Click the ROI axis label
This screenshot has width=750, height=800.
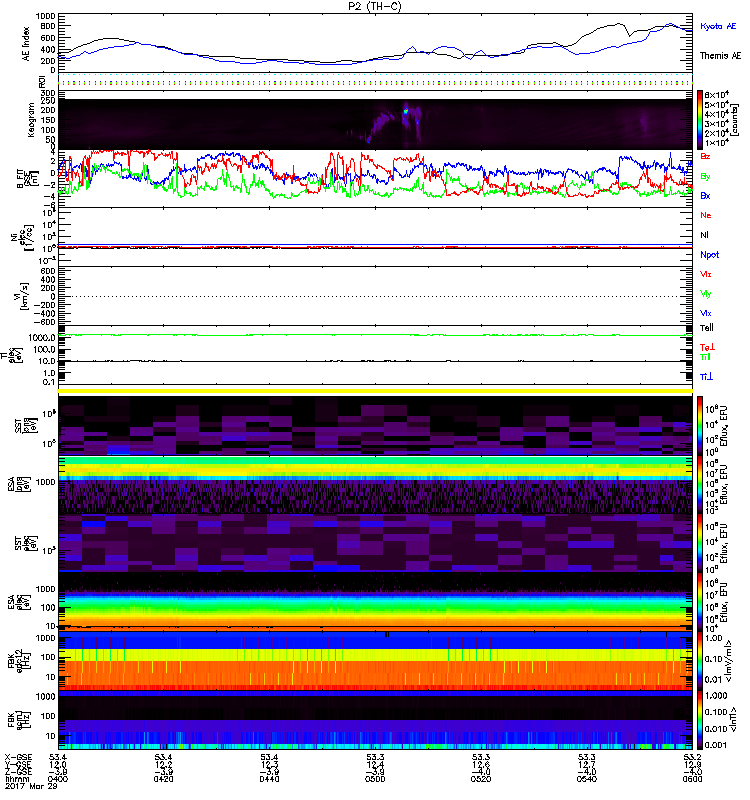[x=42, y=81]
